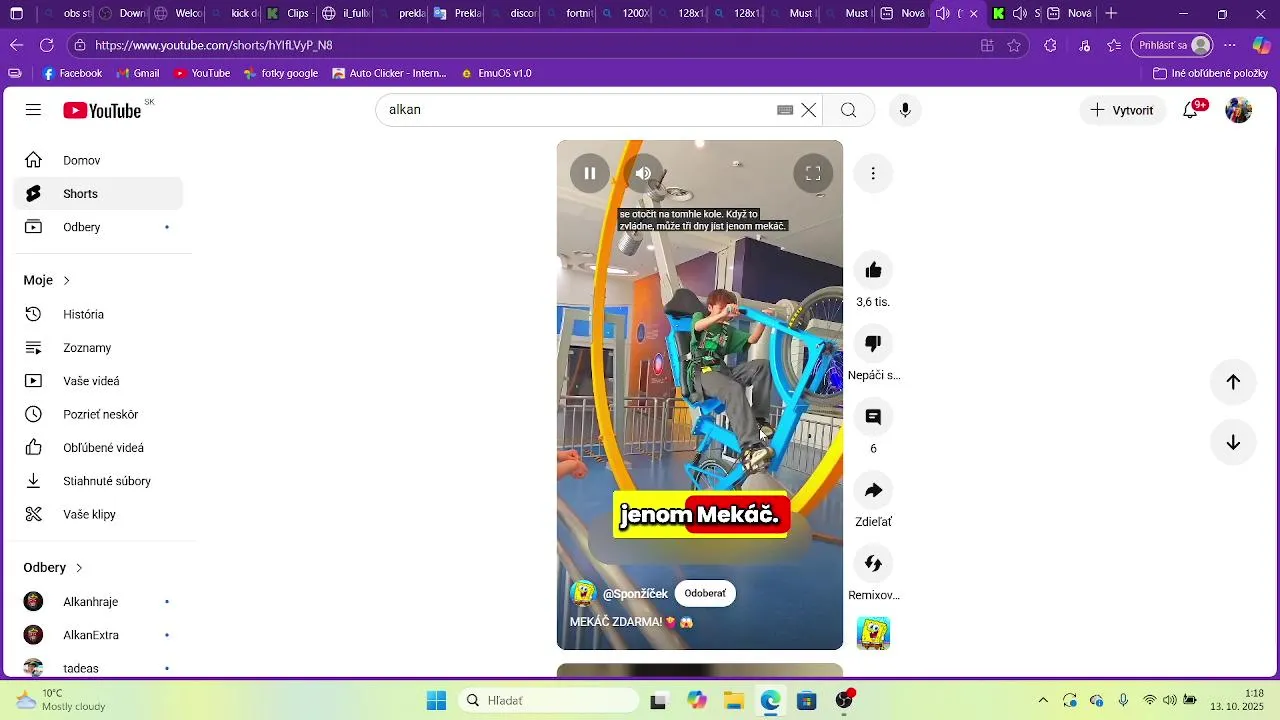This screenshot has width=1280, height=720.
Task: Go to previous Short with up arrow
Action: [1233, 382]
